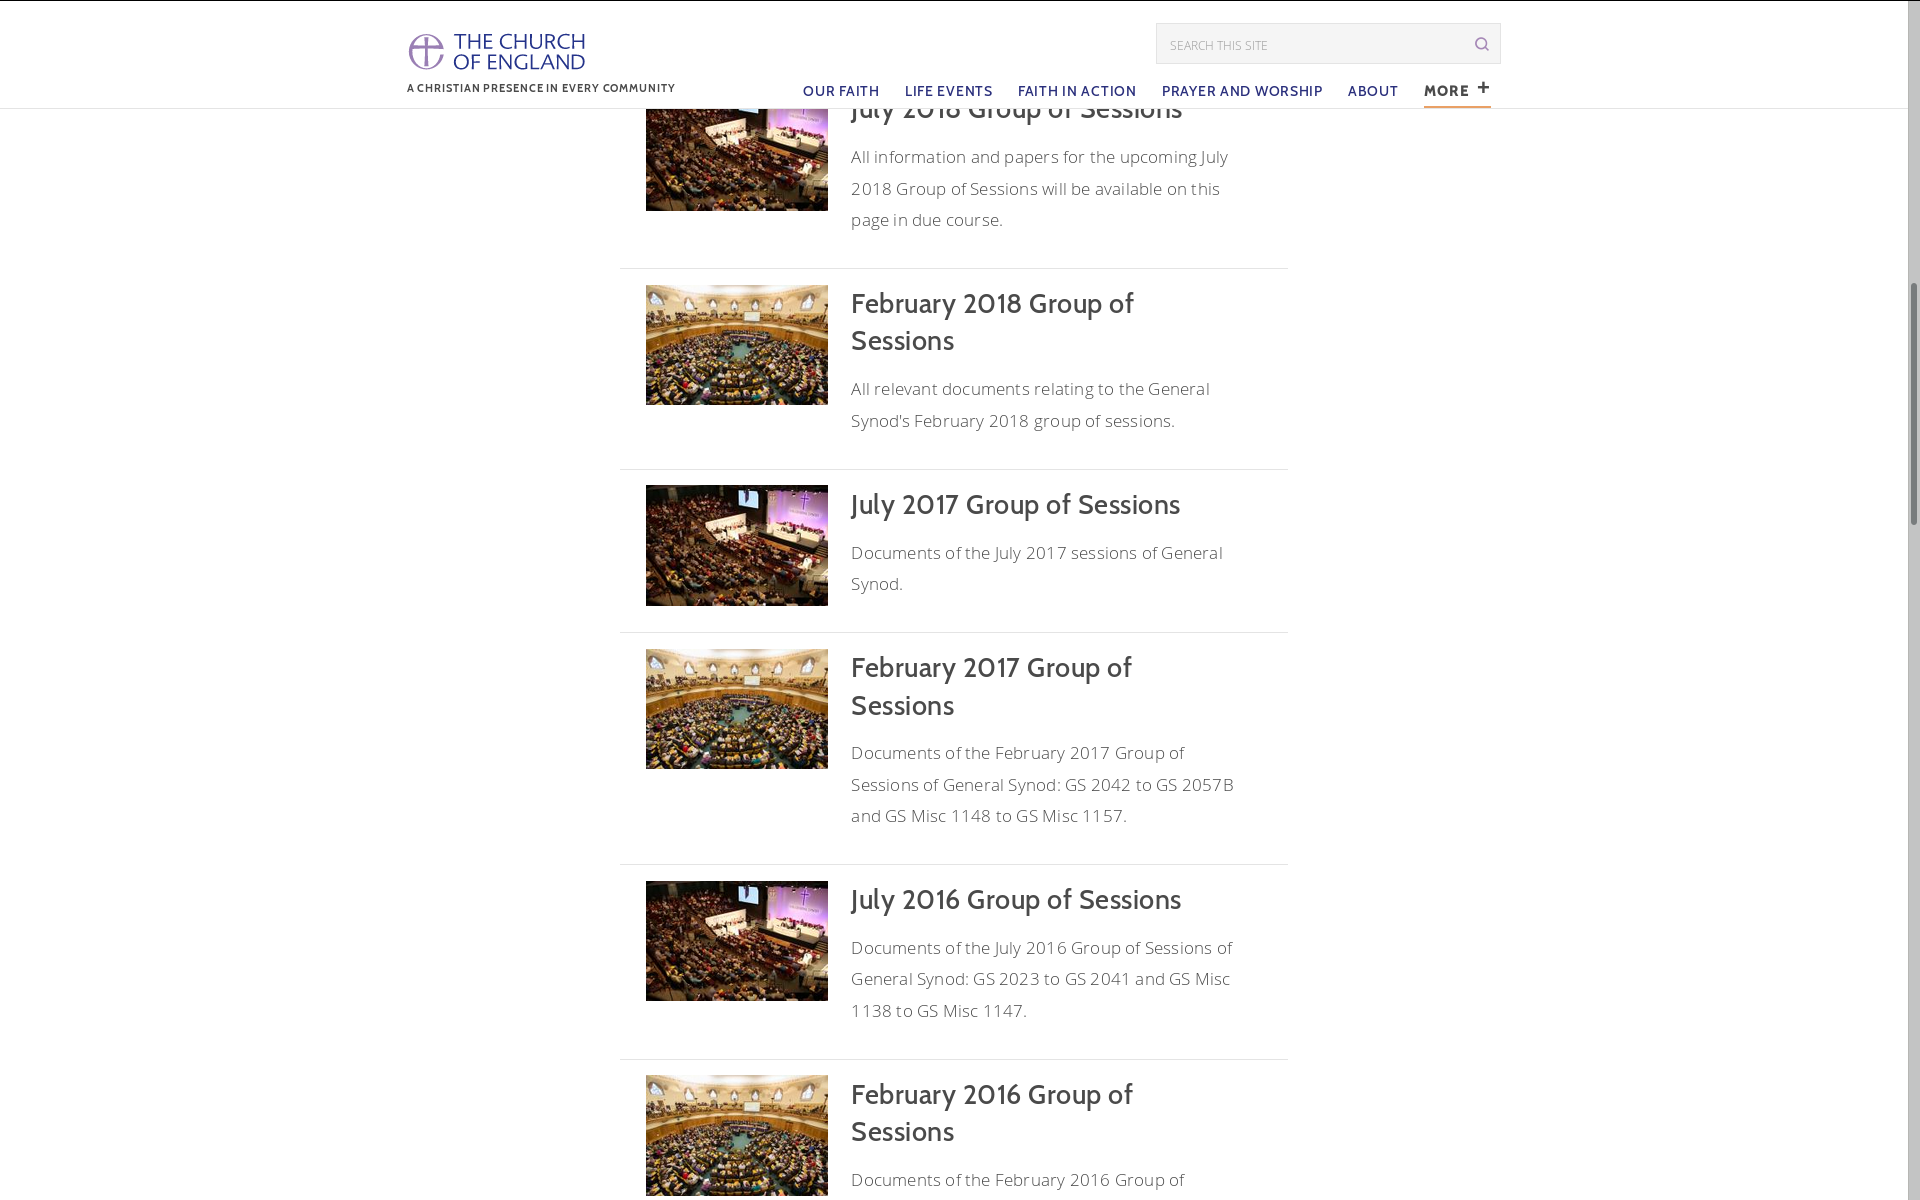The image size is (1920, 1200).
Task: Click the OUR FAITH navigation icon
Action: pos(840,90)
